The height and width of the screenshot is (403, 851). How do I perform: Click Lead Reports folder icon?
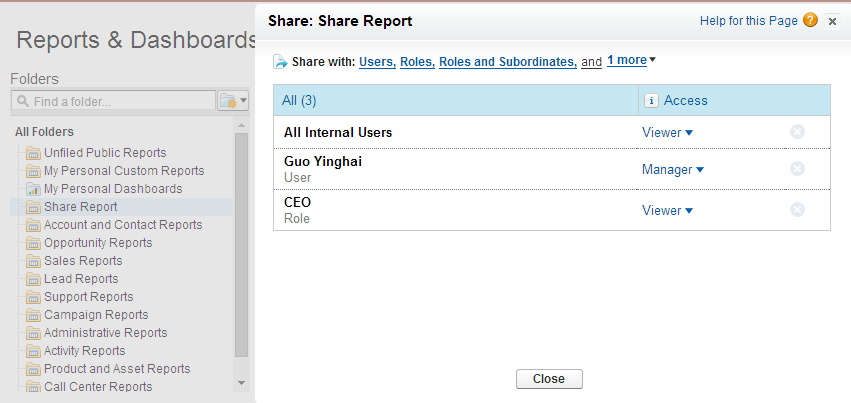point(34,279)
